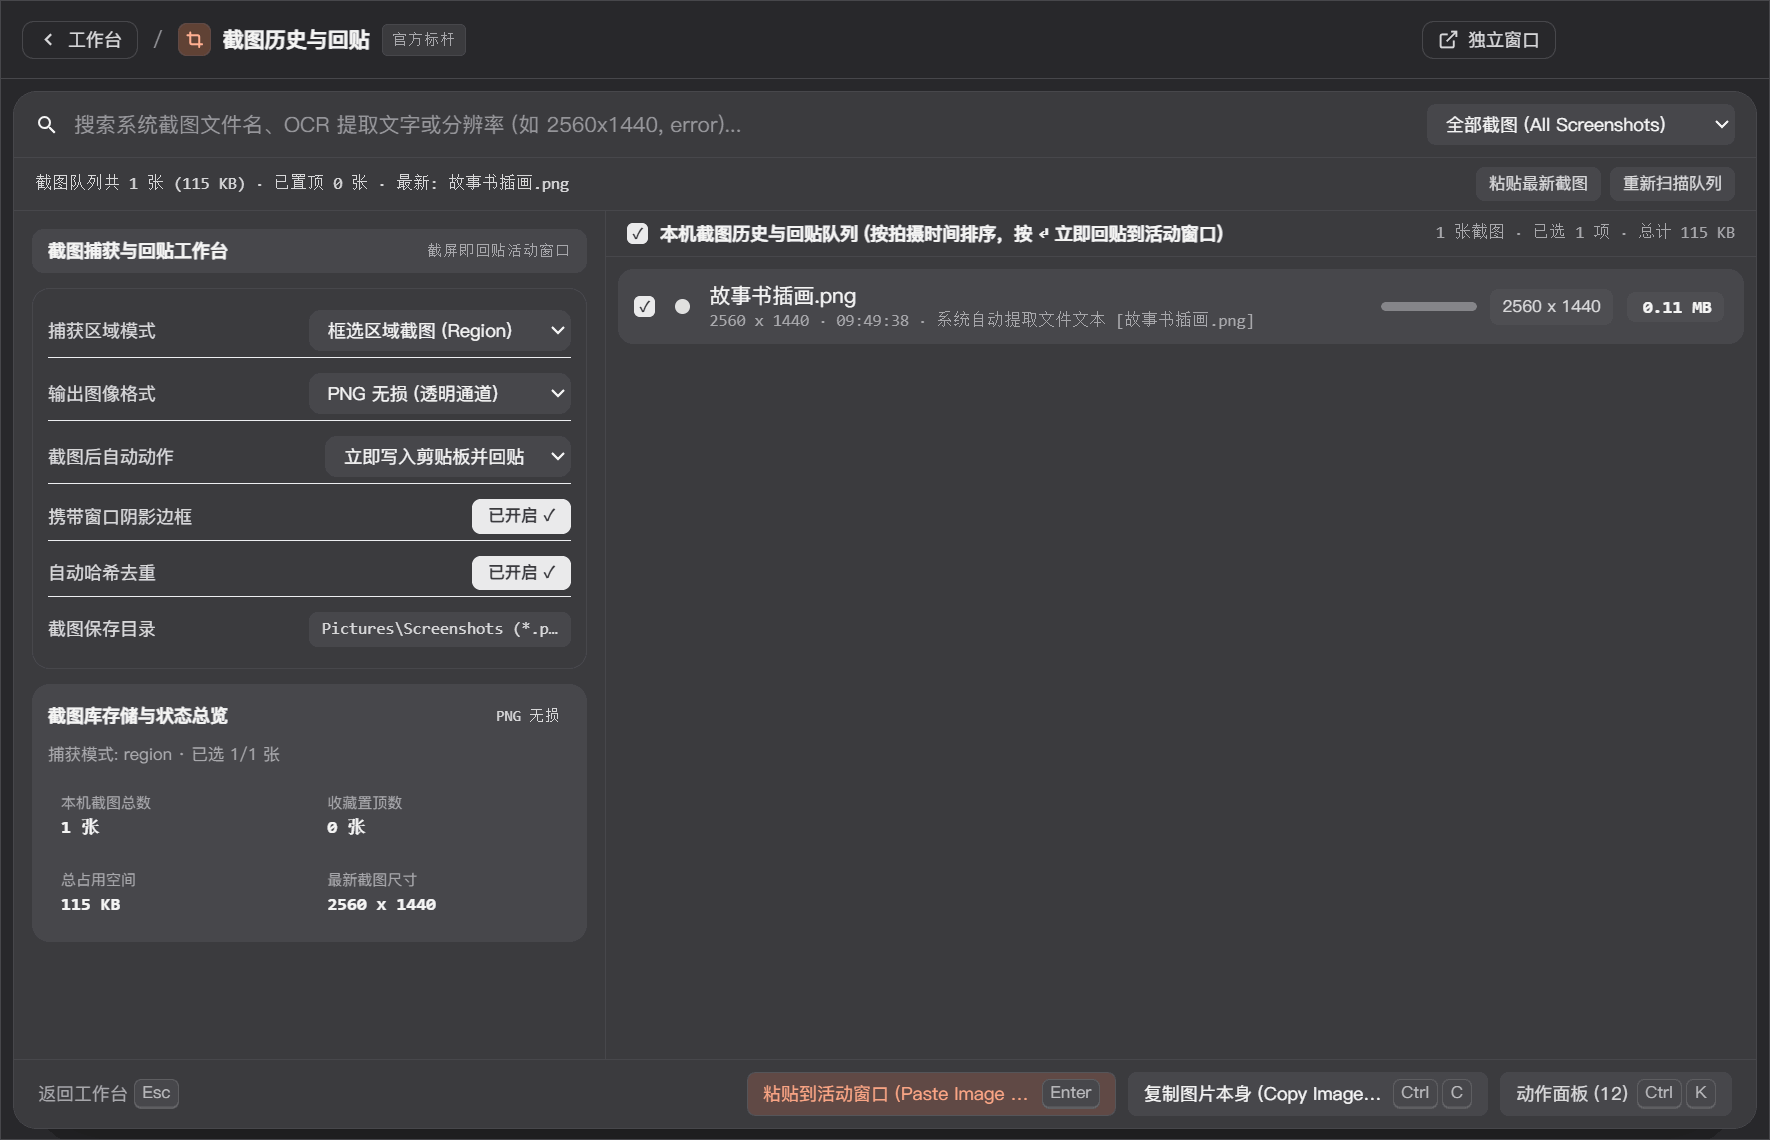Screen dimensions: 1770x1140
Task: Open 输出图像格式 dropdown
Action: pos(440,394)
